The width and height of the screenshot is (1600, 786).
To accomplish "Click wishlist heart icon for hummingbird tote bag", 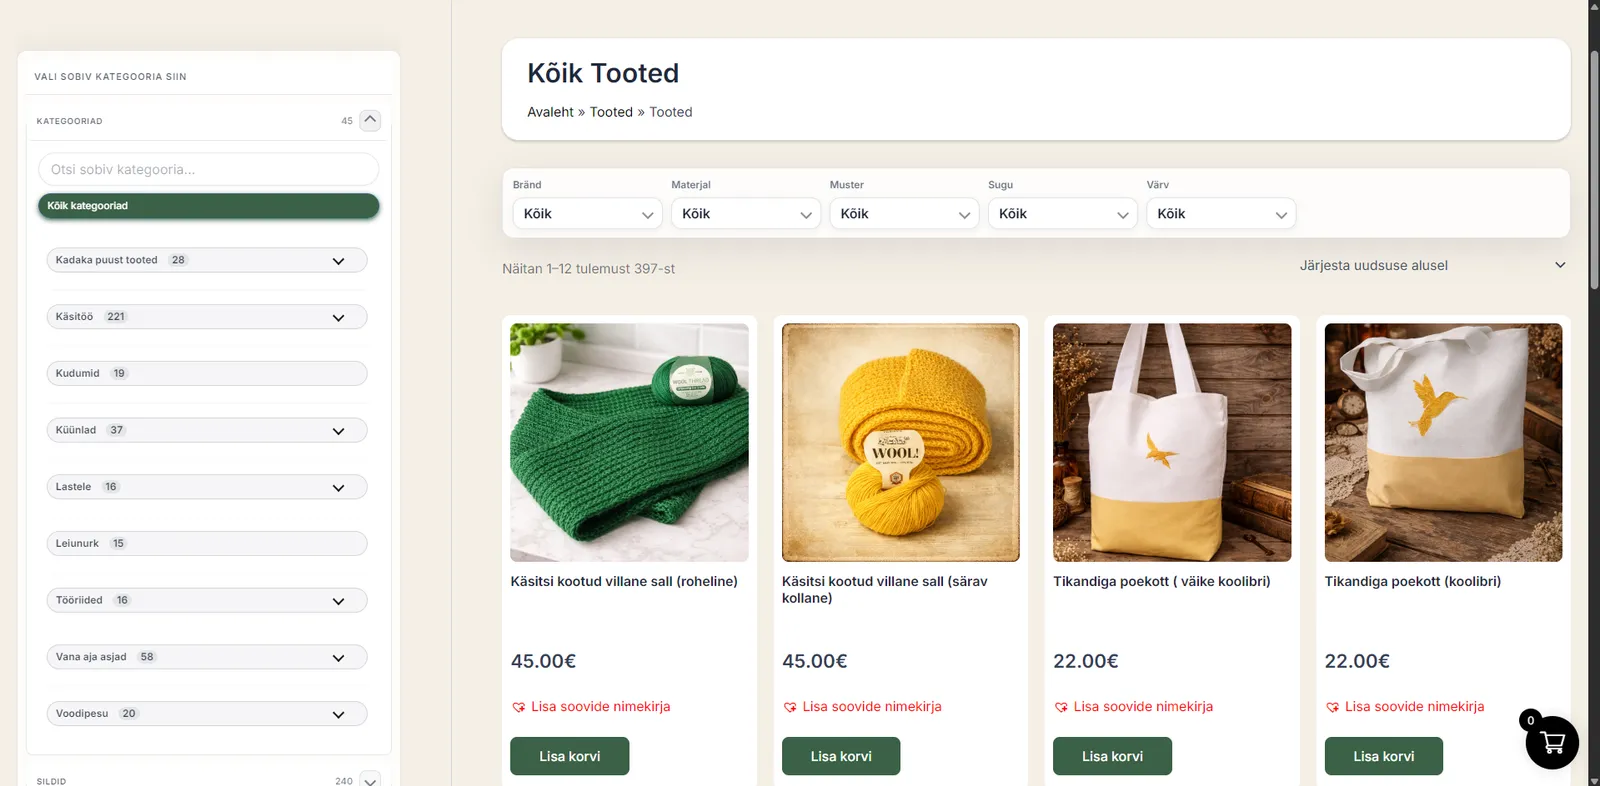I will (x=1332, y=707).
